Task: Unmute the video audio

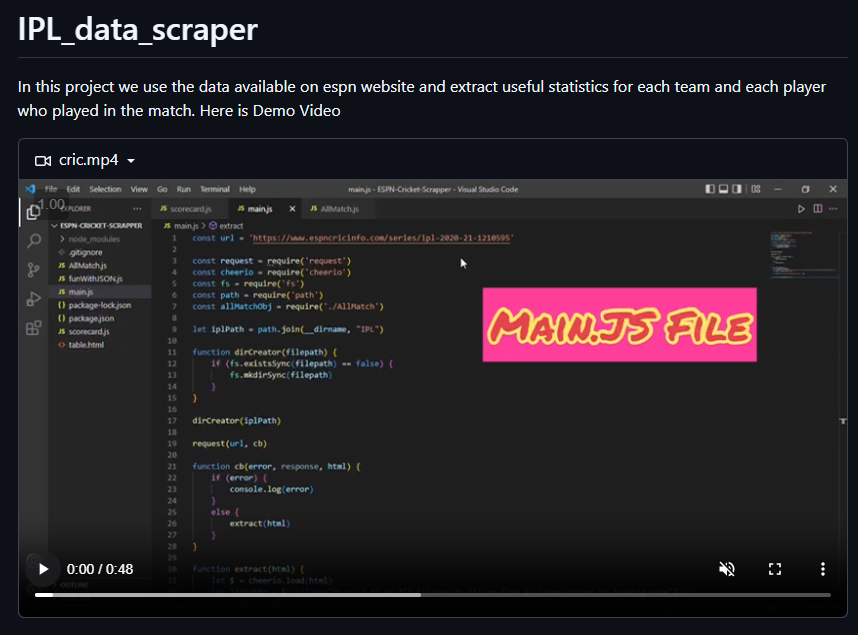Action: pos(727,569)
